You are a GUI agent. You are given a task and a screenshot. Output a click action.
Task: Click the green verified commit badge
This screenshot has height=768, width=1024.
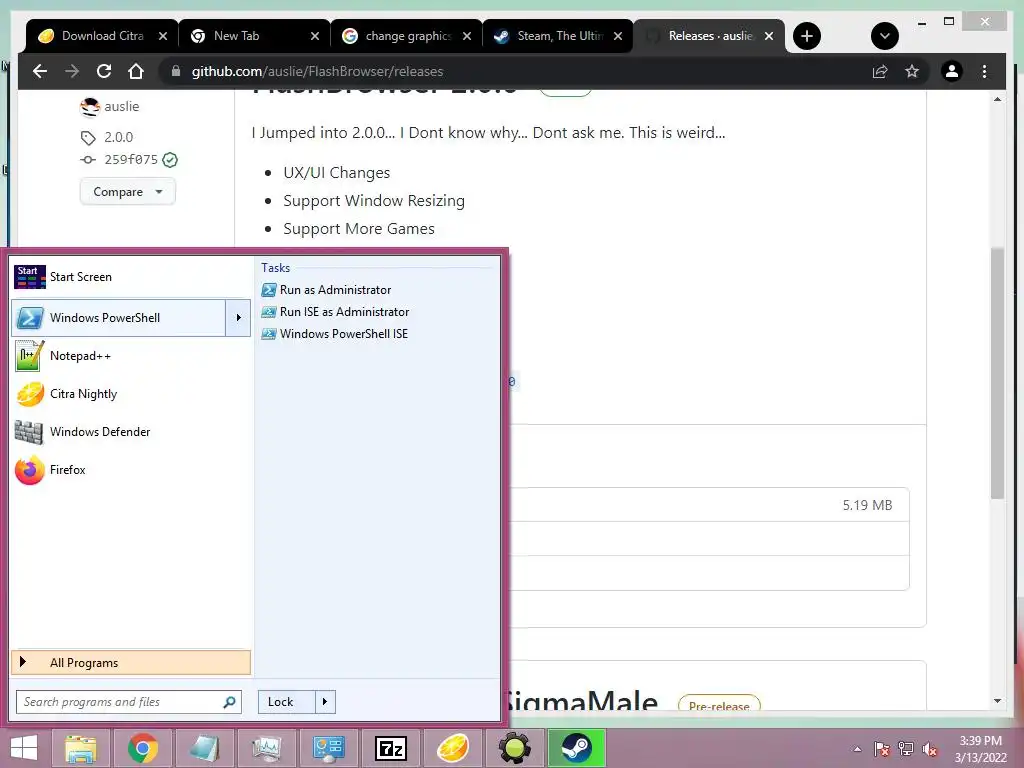click(x=170, y=160)
